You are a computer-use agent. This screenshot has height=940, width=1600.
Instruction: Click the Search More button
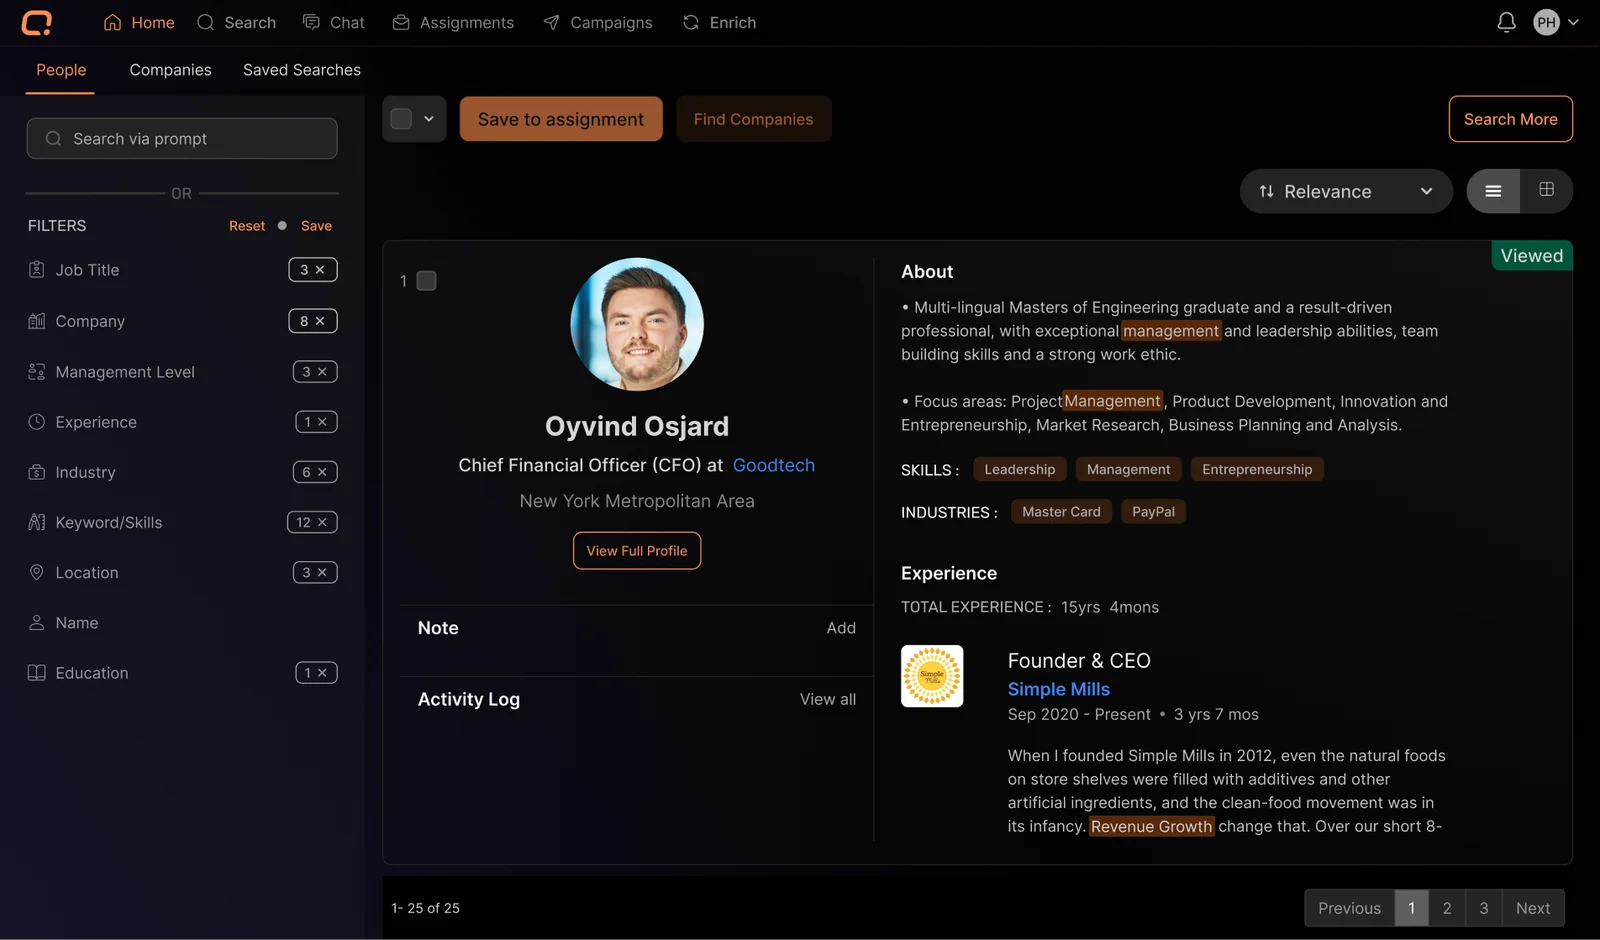point(1510,119)
